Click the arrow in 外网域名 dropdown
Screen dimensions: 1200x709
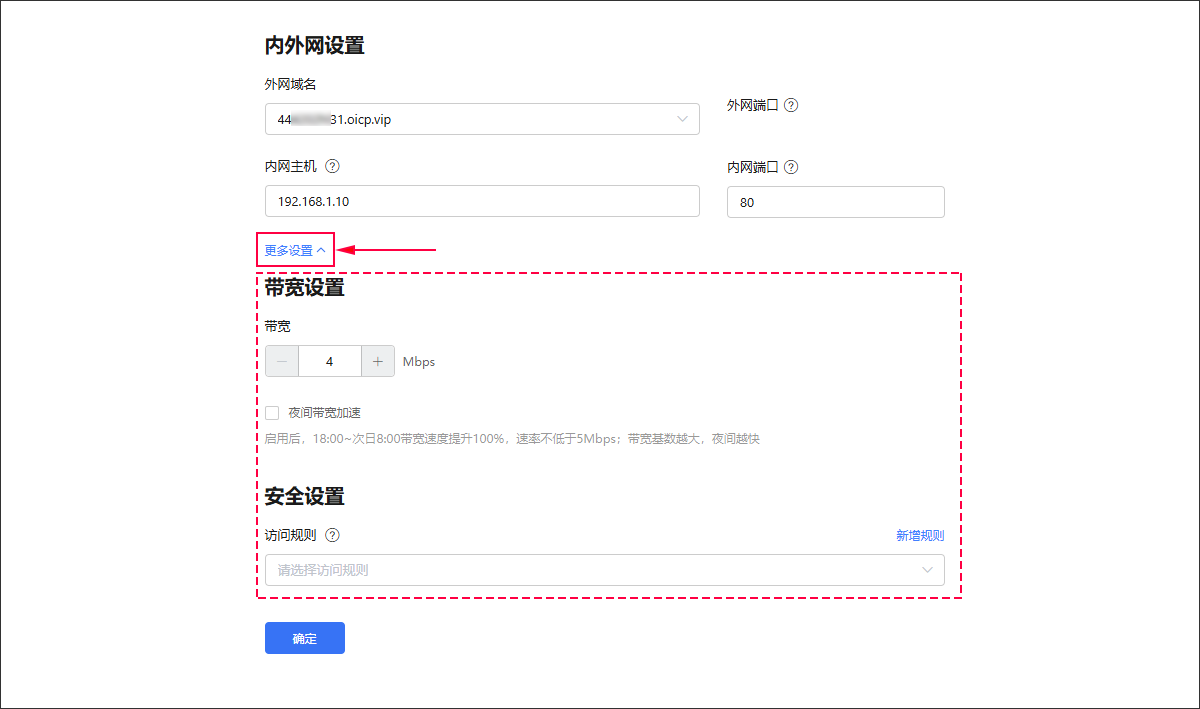tap(683, 119)
